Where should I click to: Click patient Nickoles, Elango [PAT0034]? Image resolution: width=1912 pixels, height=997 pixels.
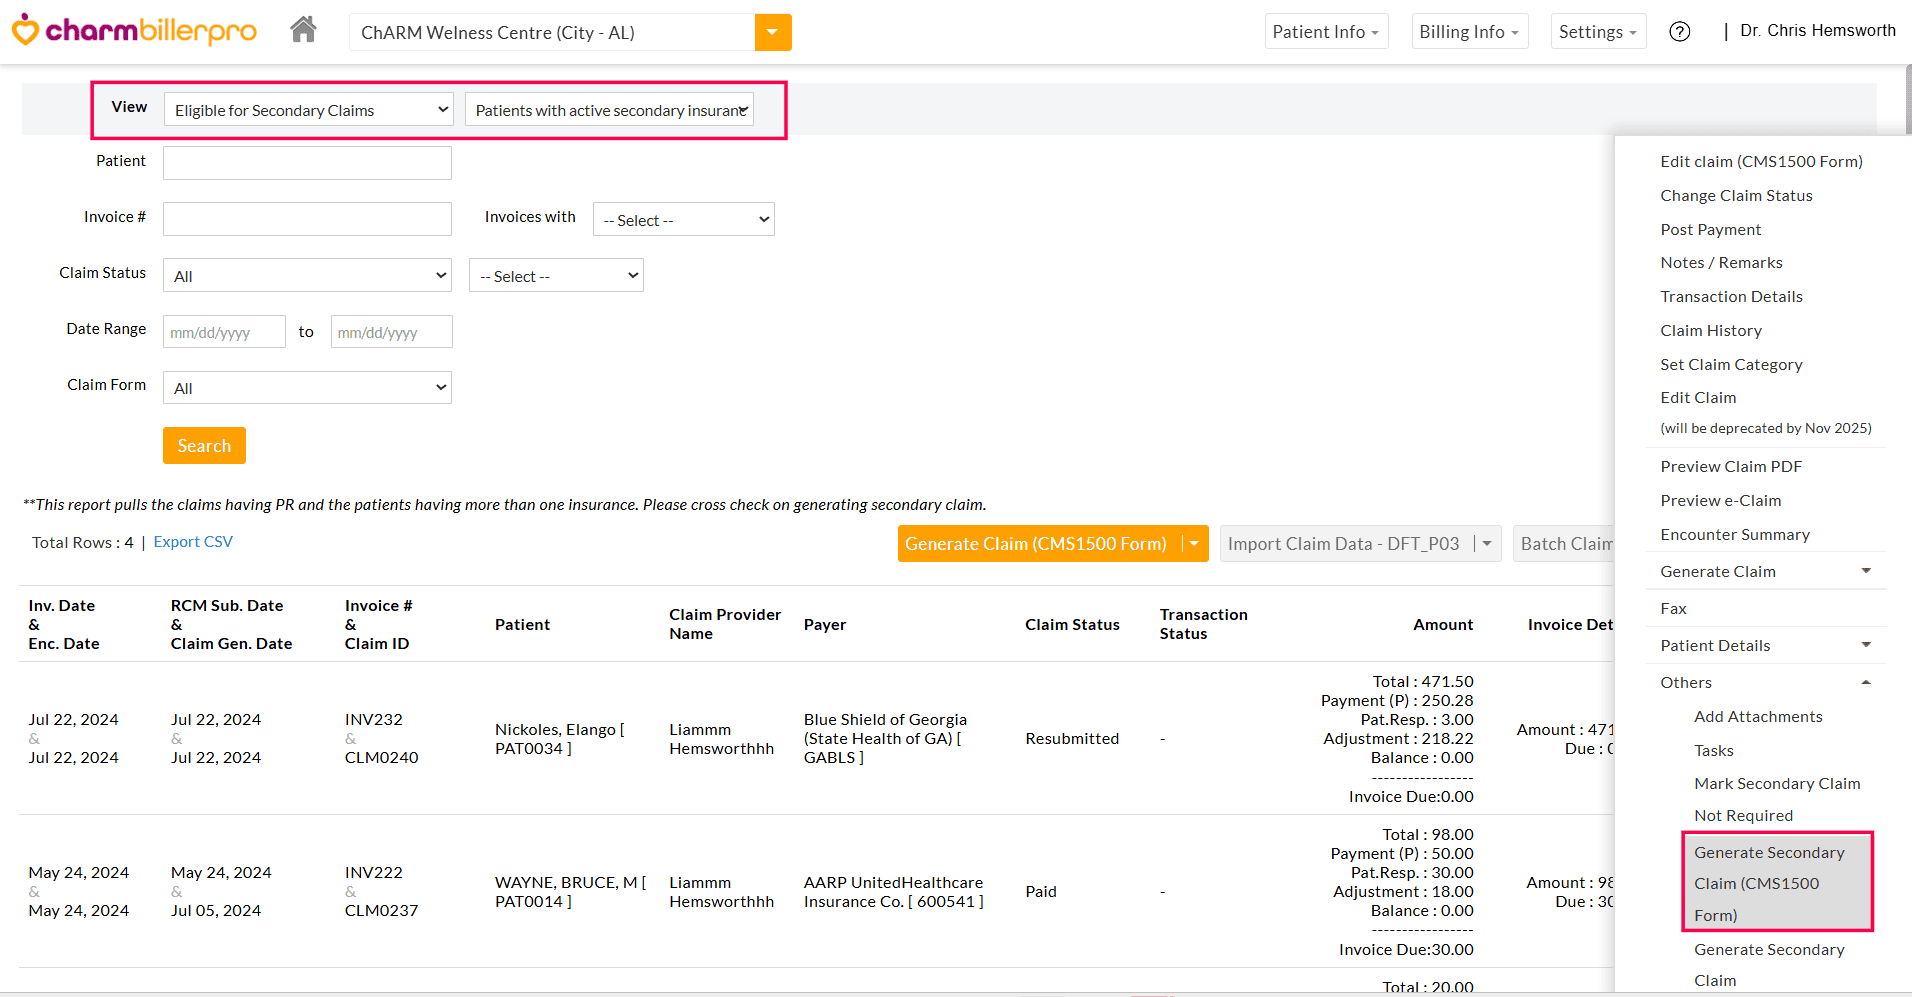pyautogui.click(x=559, y=739)
